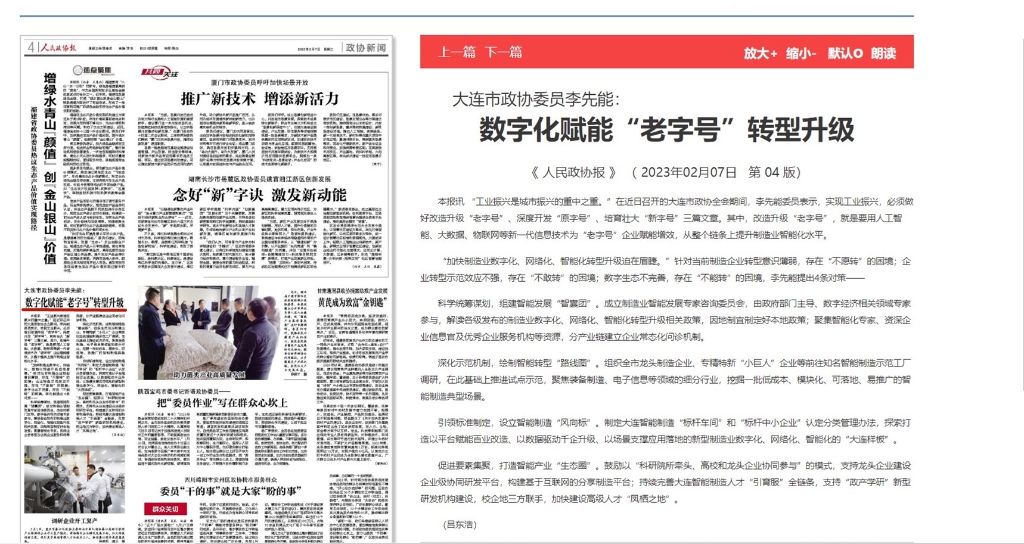Select headline 数字化赋能"老字号"转型升级 on page

75,302
